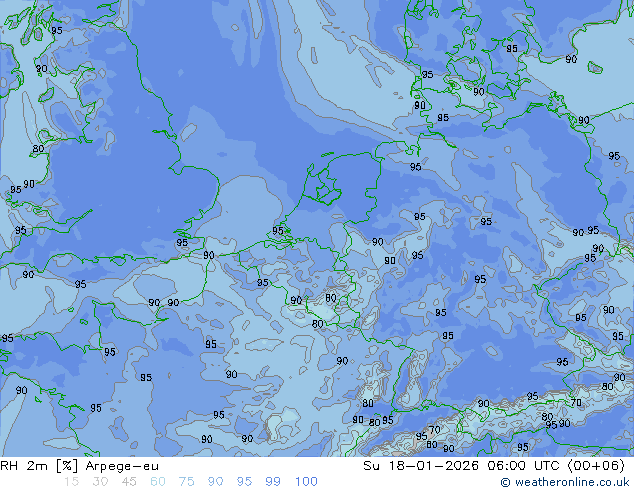Click legend value 60 below the map
The image size is (634, 490).
158,482
